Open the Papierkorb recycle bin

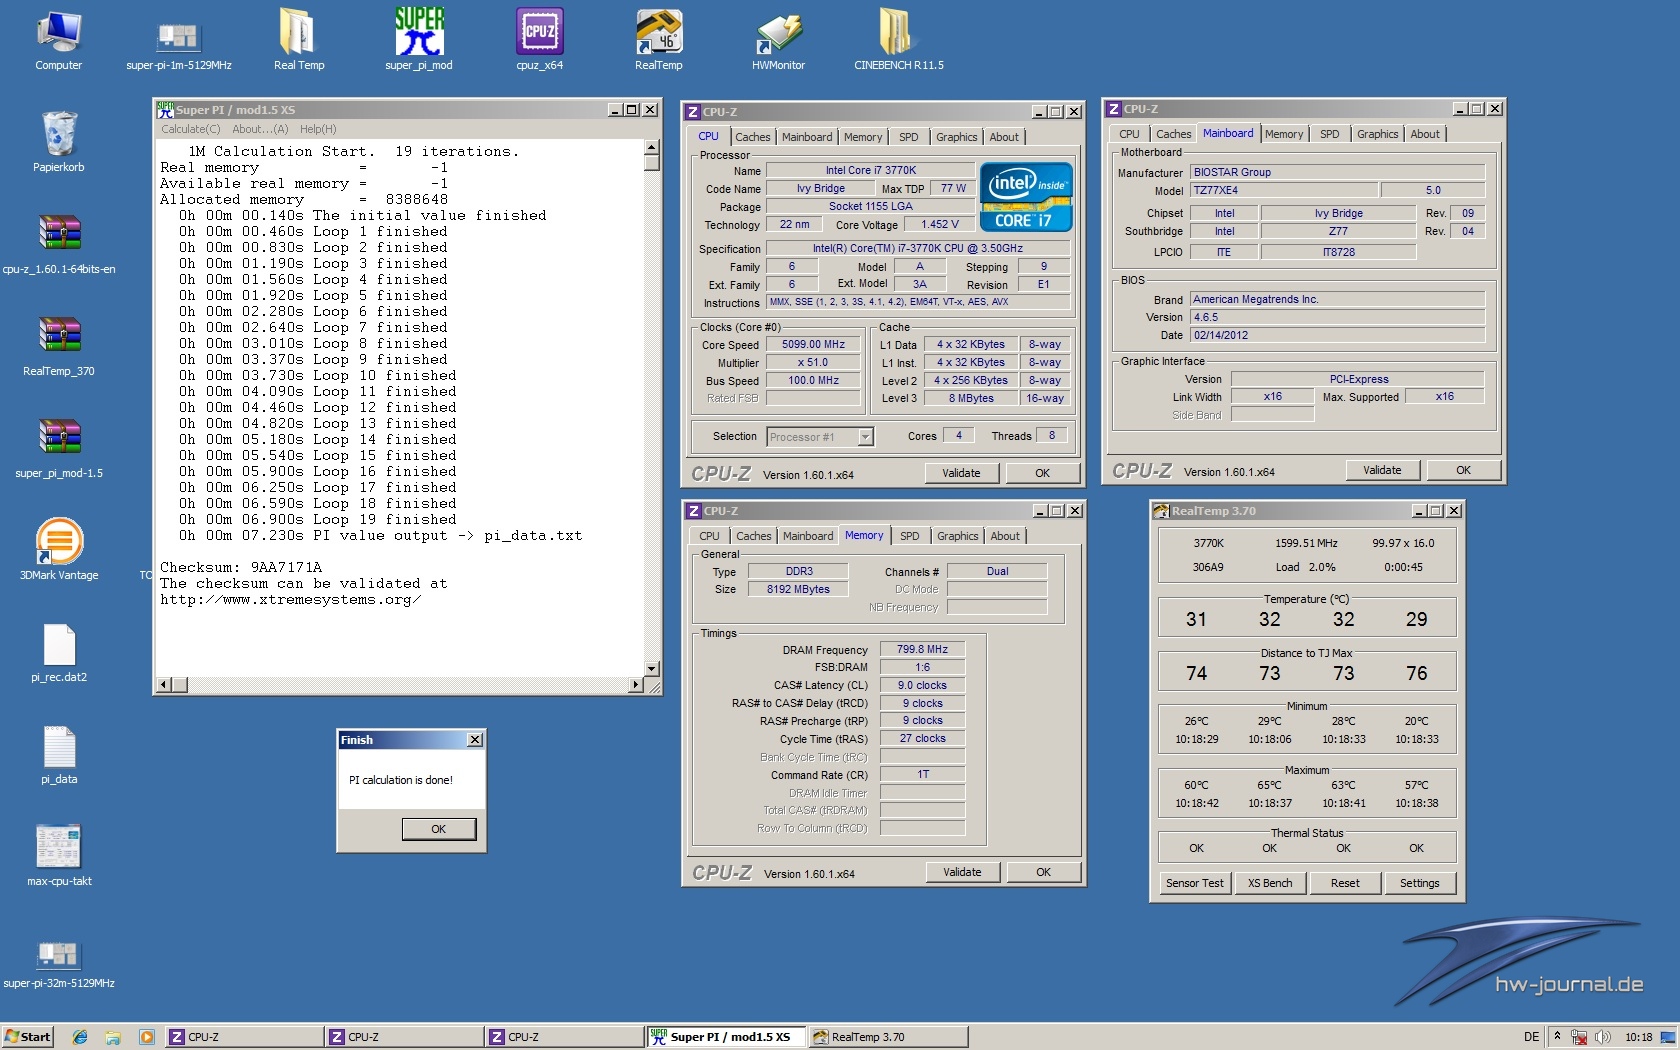tap(58, 142)
